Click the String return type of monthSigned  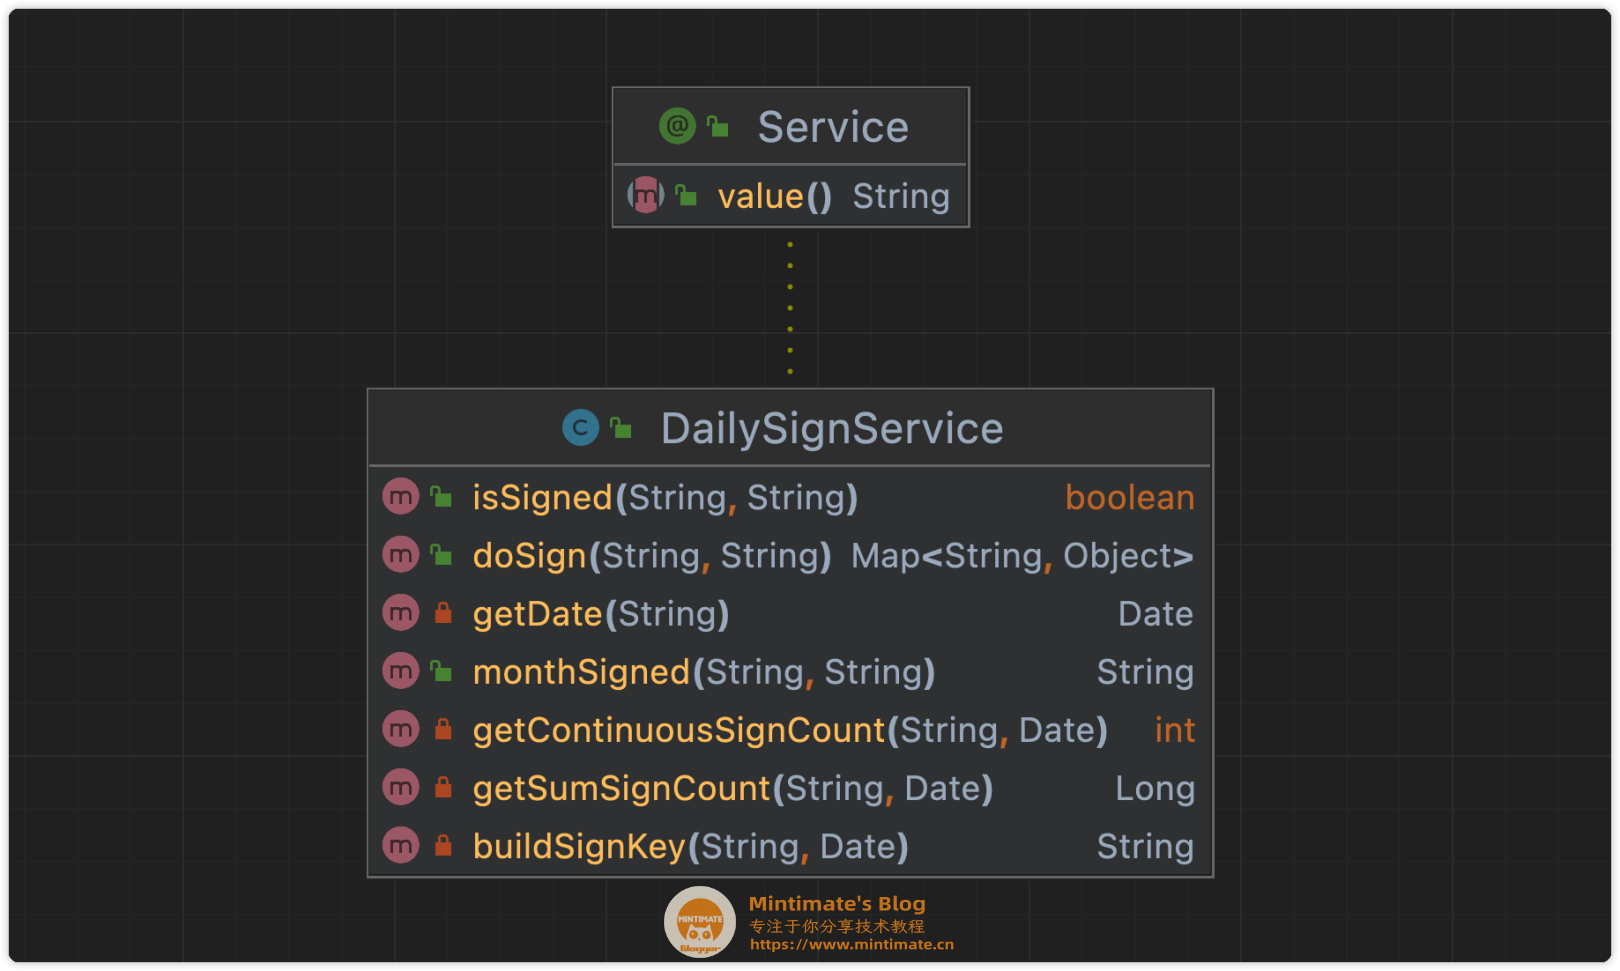[1145, 673]
